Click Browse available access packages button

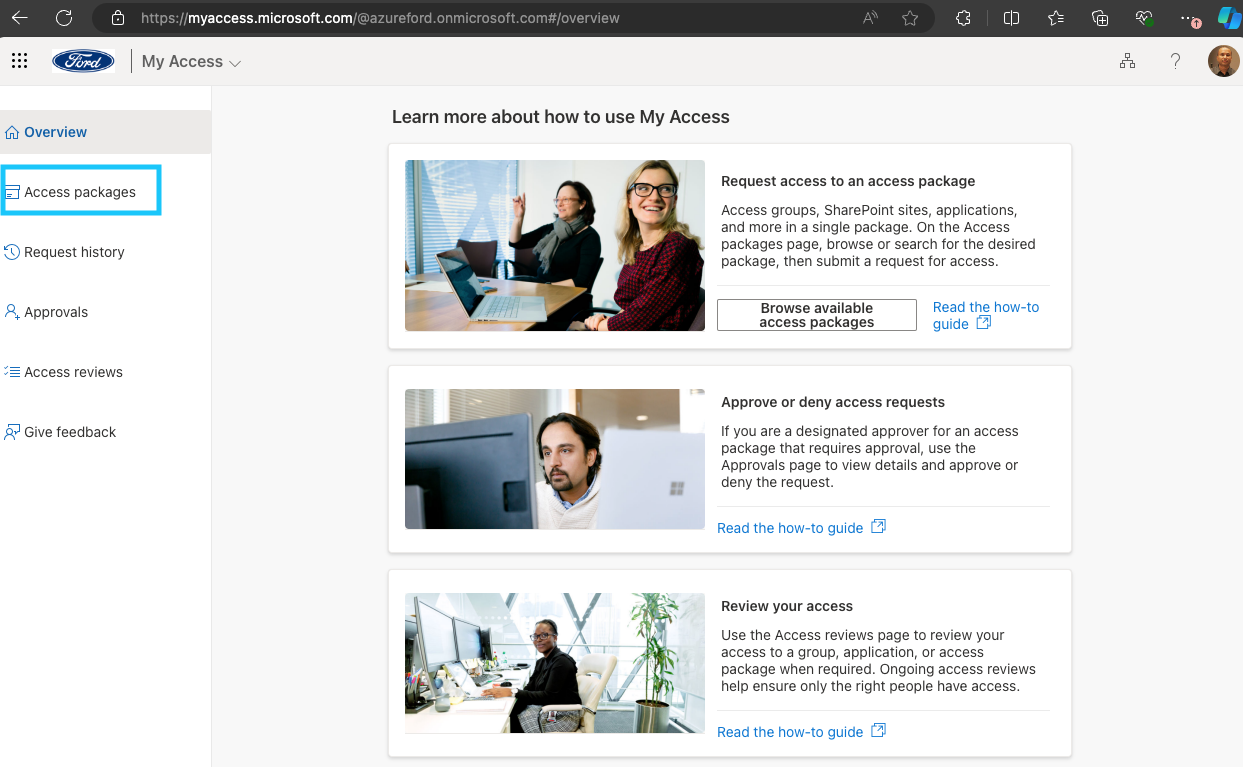point(817,315)
